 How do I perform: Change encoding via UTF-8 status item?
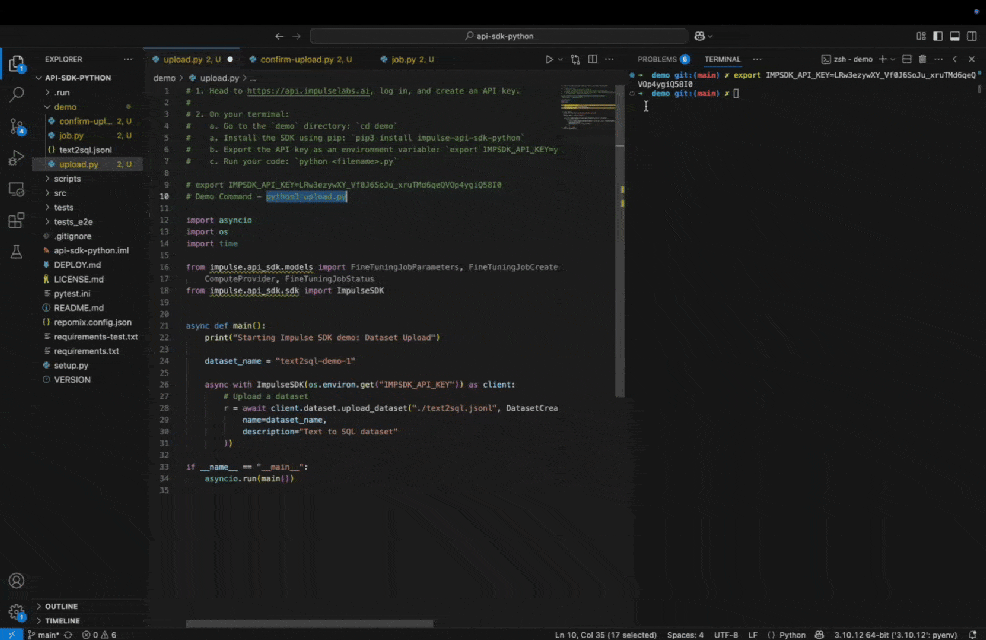[726, 635]
